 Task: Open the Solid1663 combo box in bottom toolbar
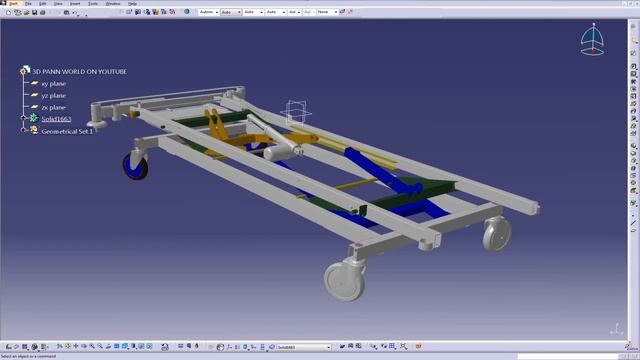tap(304, 347)
